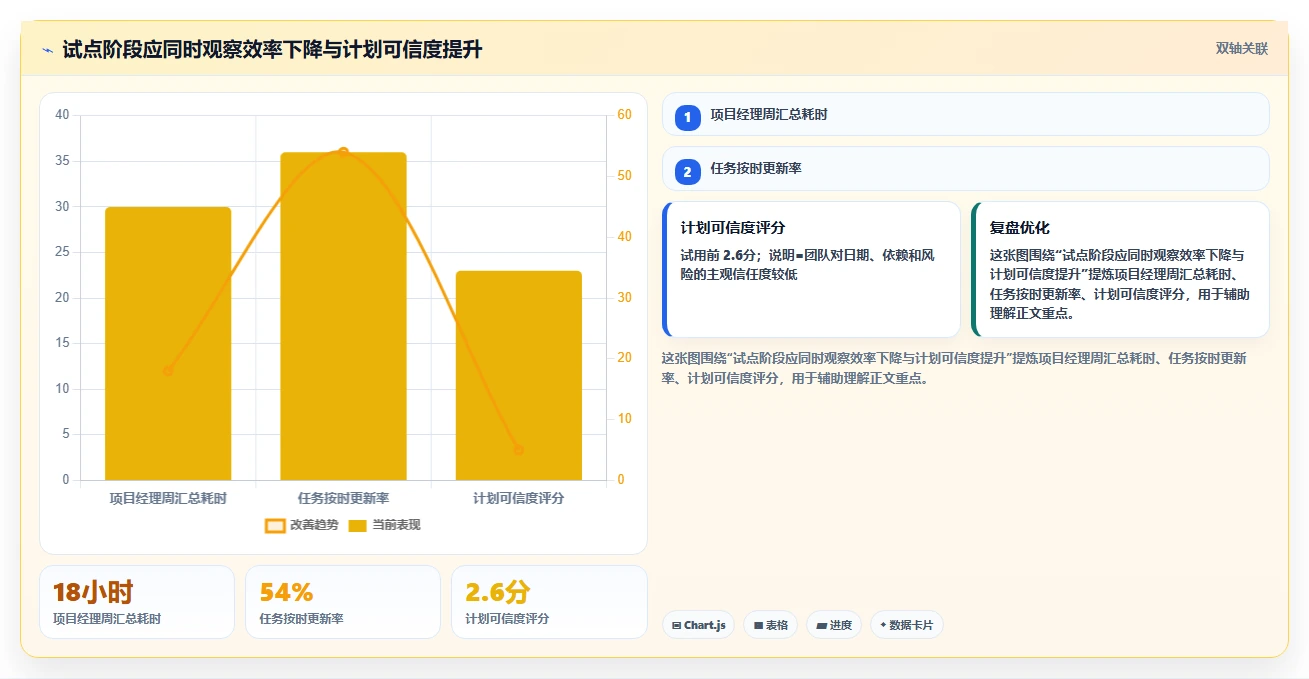Viewport: 1309px width, 679px height.
Task: Click the line point over 项目经理周汇总耗时 bar
Action: 168,371
